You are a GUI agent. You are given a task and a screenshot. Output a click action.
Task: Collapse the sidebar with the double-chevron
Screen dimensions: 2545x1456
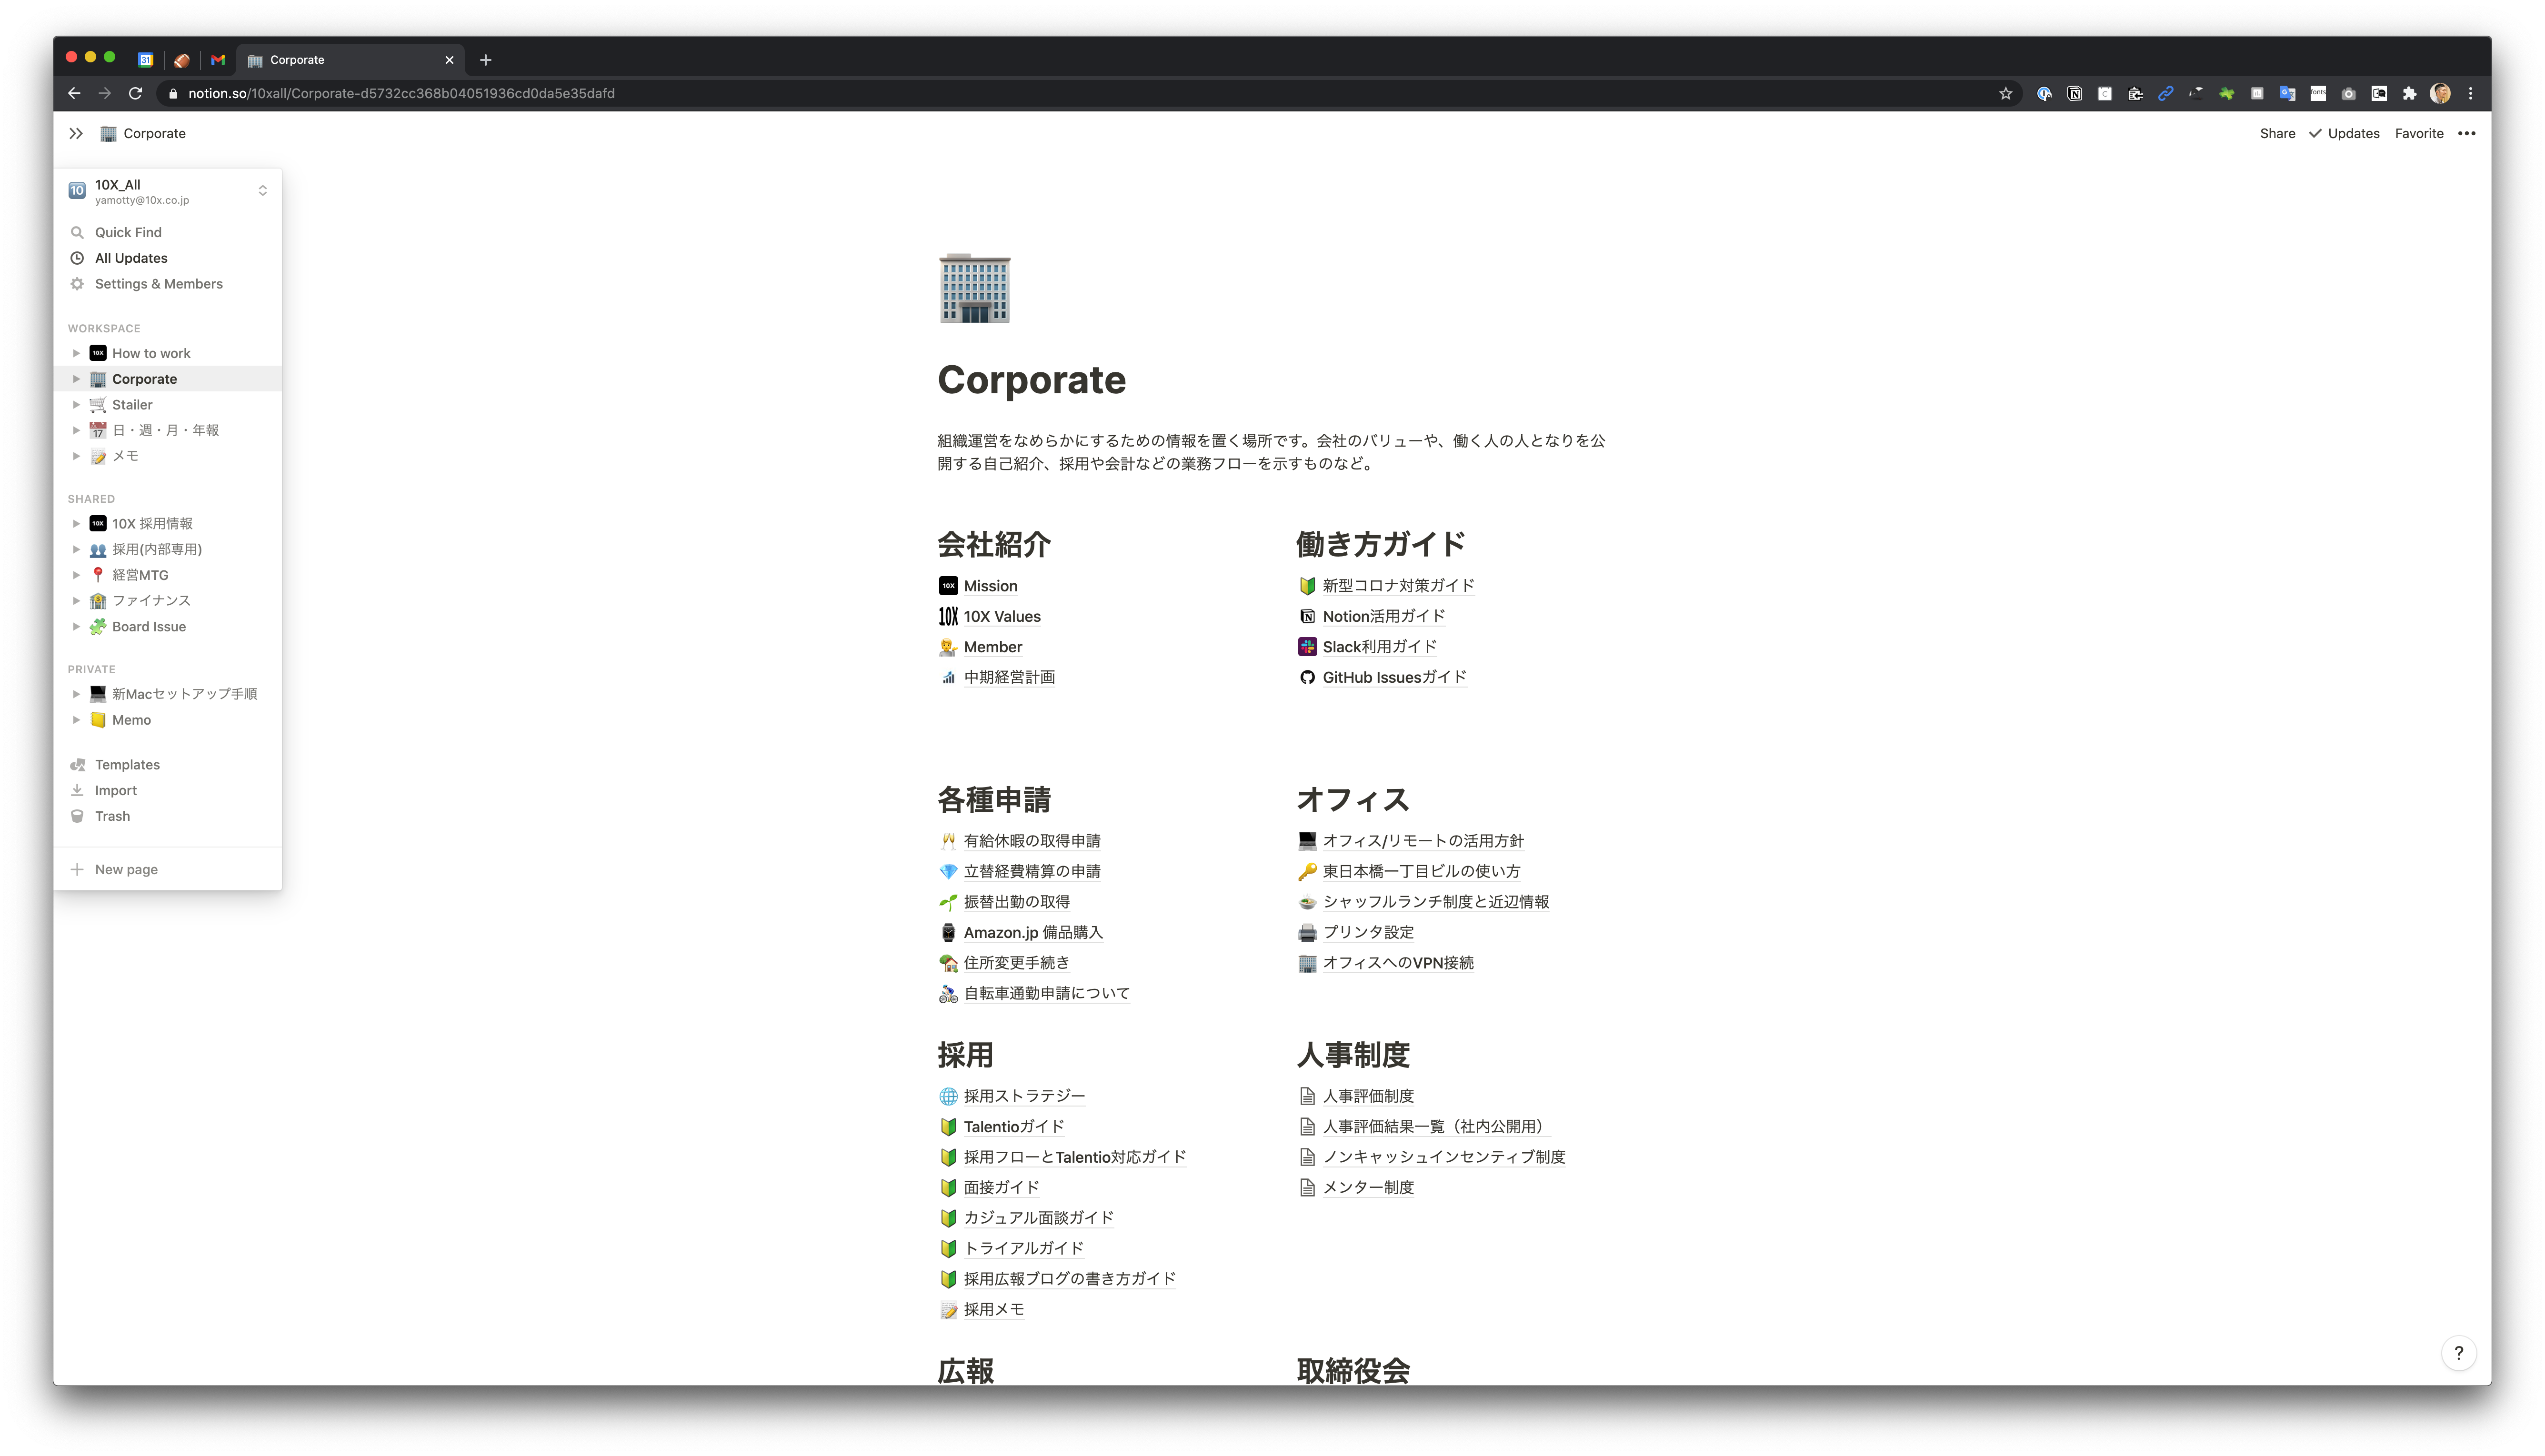pyautogui.click(x=76, y=132)
